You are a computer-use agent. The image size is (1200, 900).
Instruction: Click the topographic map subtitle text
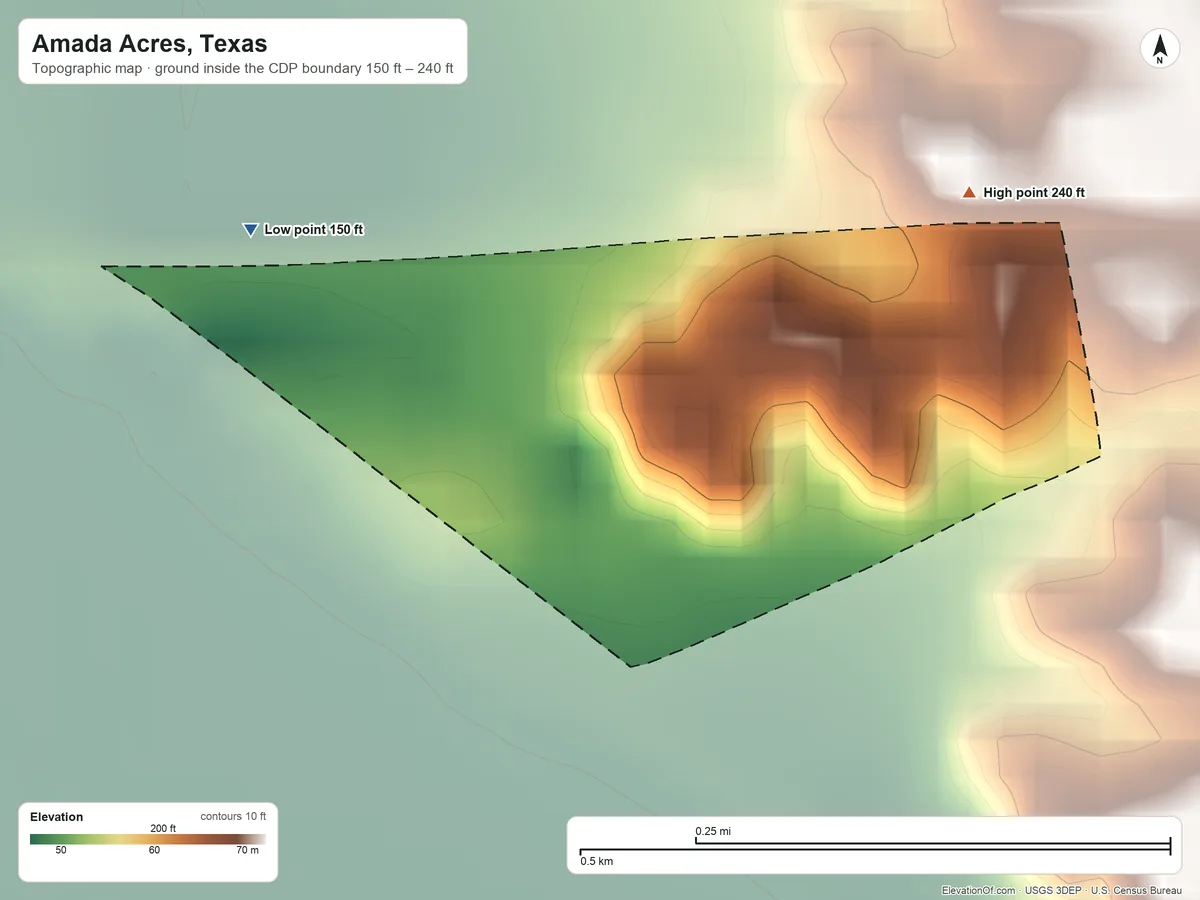pos(243,70)
